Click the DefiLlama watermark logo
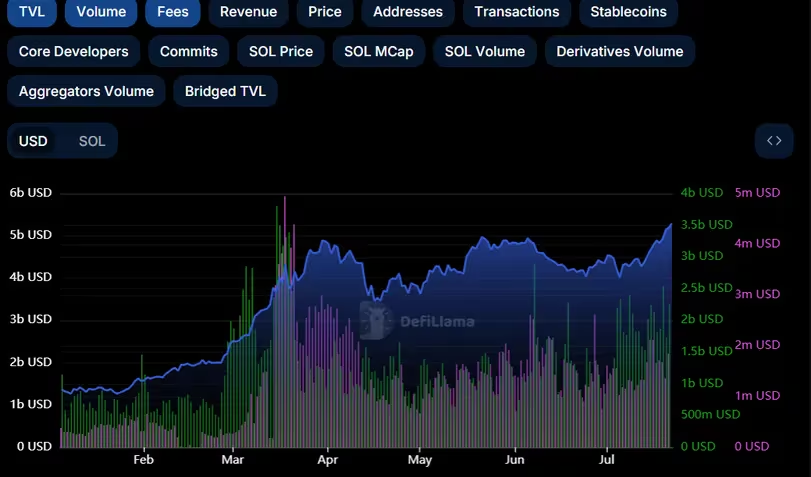The height and width of the screenshot is (477, 811). pos(419,321)
